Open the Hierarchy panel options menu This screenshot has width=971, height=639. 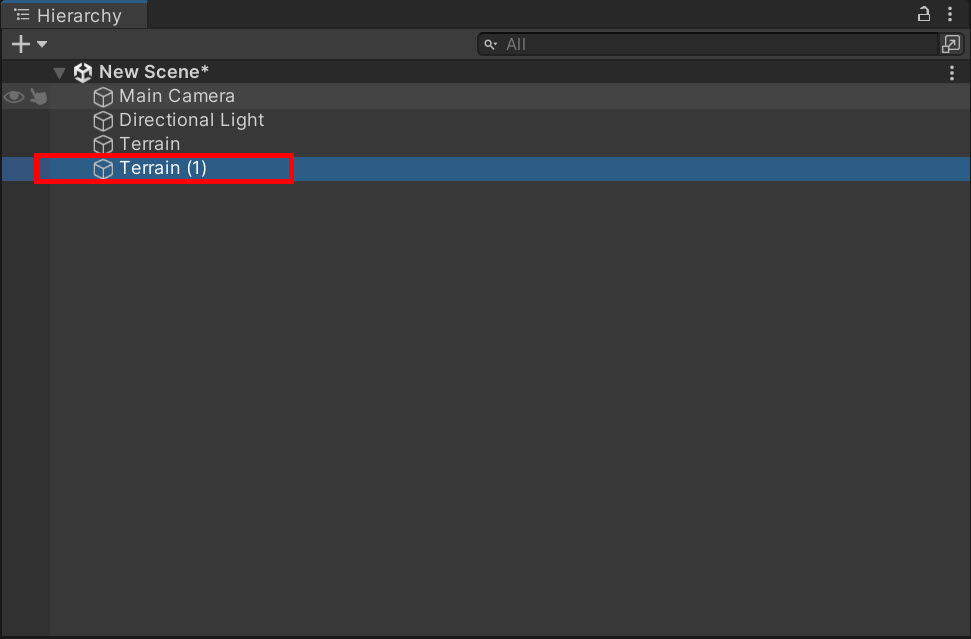tap(950, 14)
